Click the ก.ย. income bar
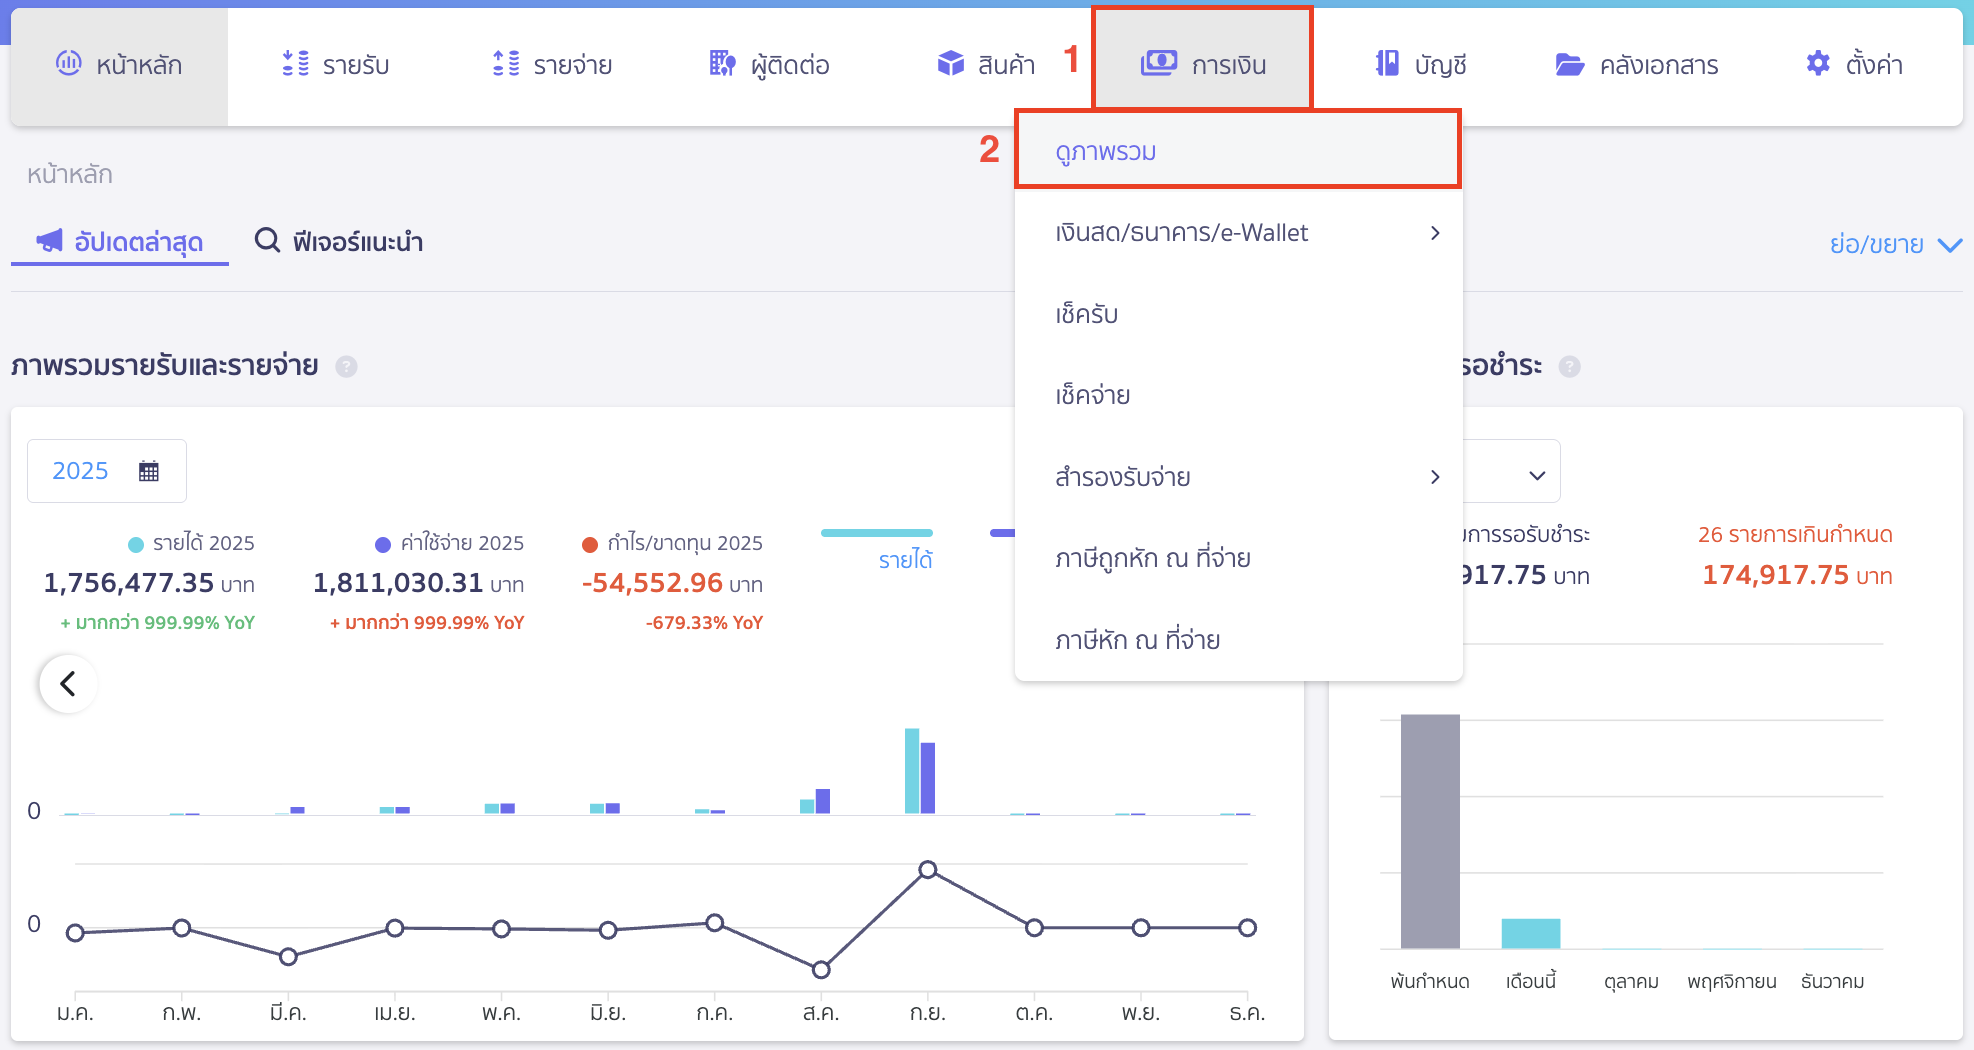1974x1050 pixels. [912, 771]
